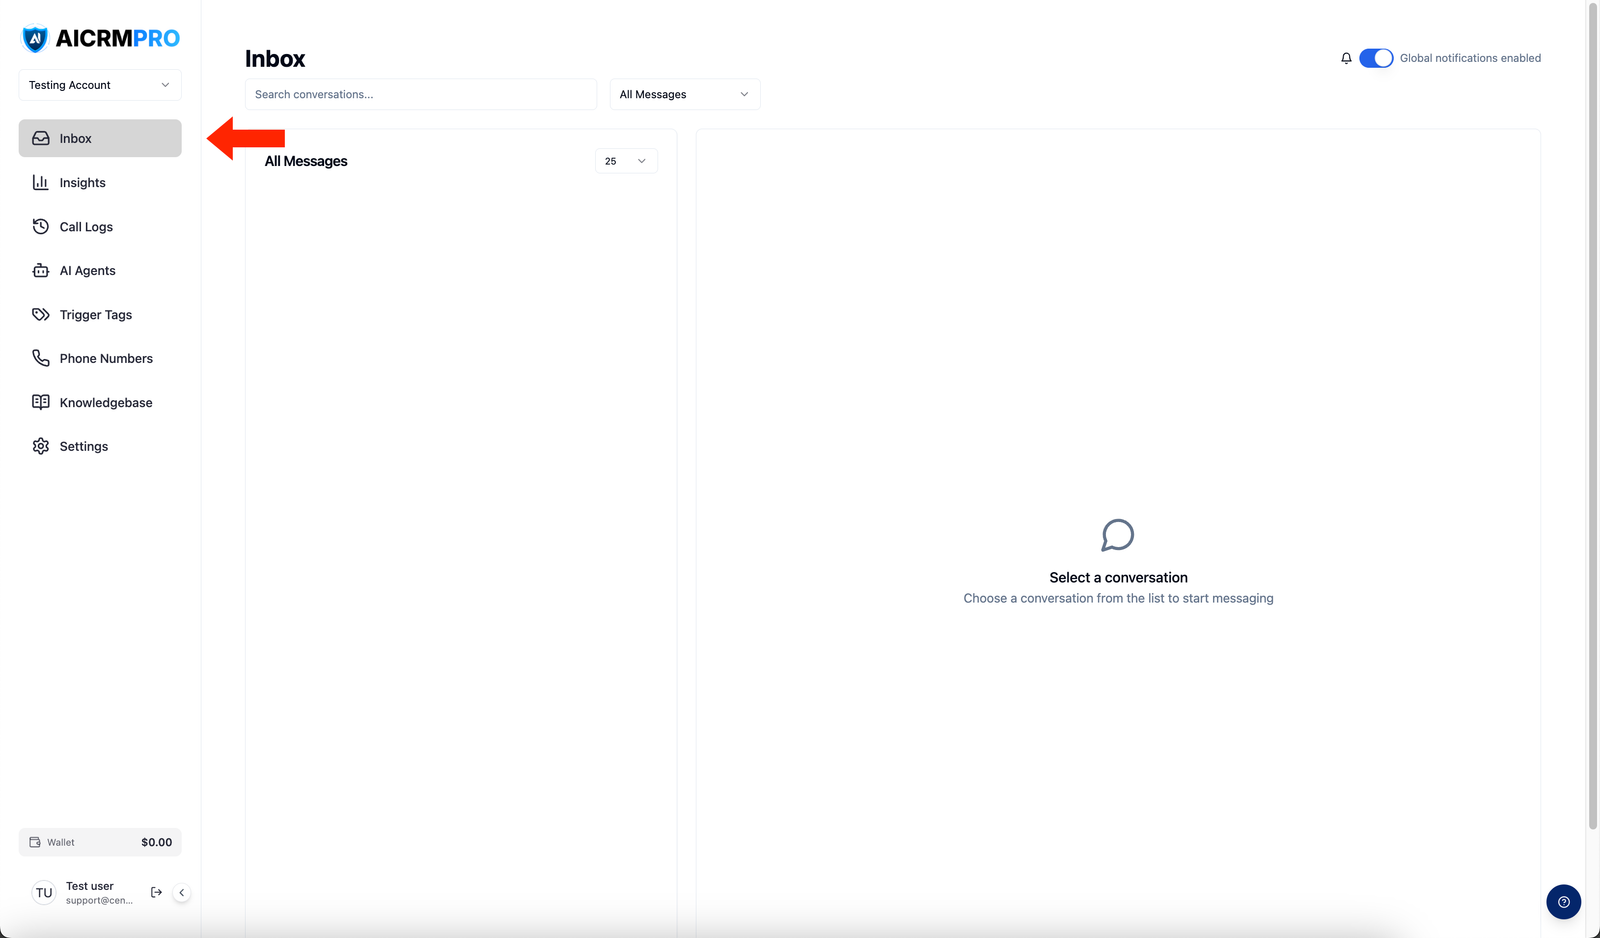Open the All Messages filter dropdown
This screenshot has width=1600, height=938.
(x=685, y=94)
